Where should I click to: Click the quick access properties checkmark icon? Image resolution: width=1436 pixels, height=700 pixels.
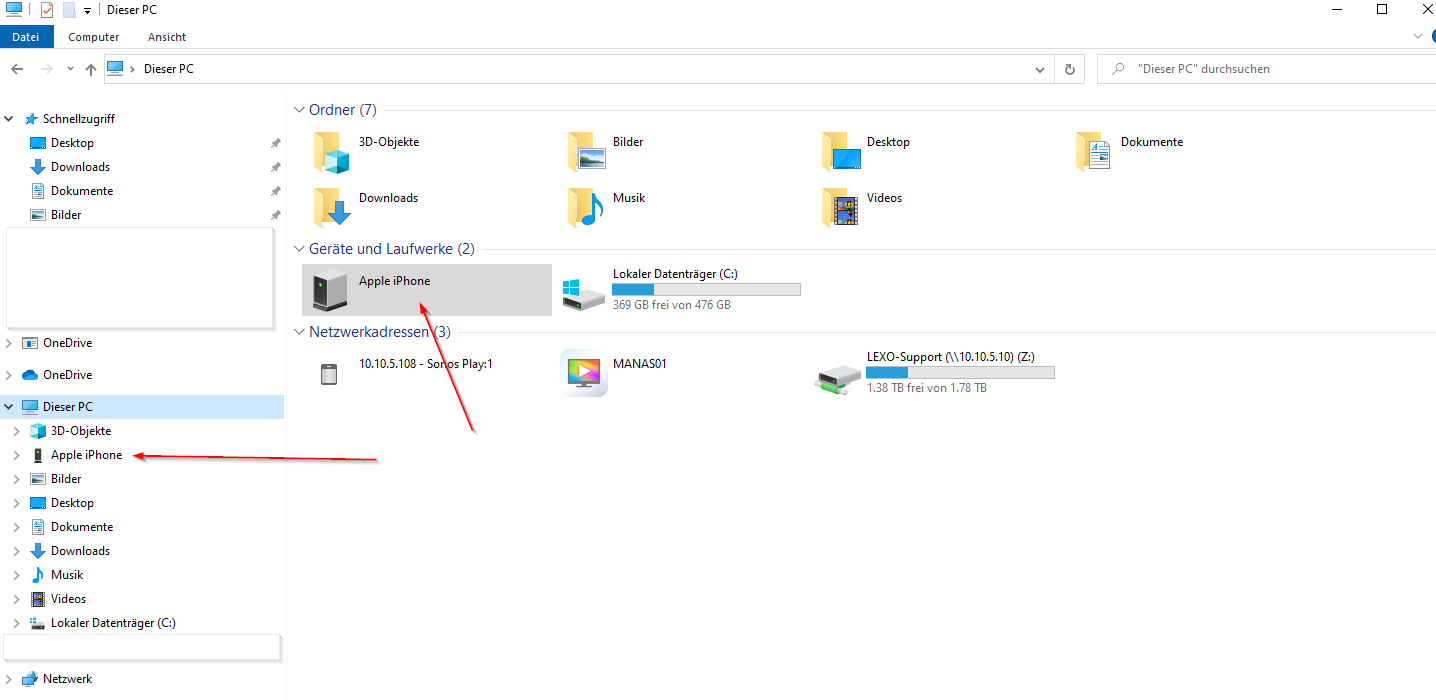(46, 10)
